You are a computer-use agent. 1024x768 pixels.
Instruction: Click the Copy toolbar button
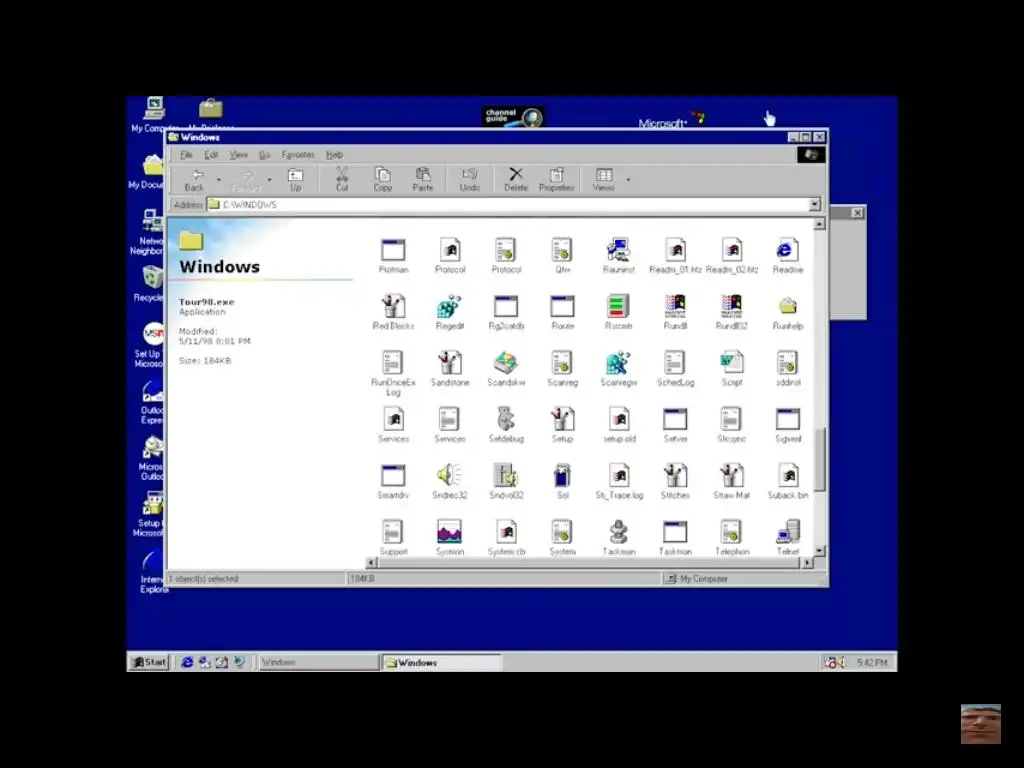point(383,180)
